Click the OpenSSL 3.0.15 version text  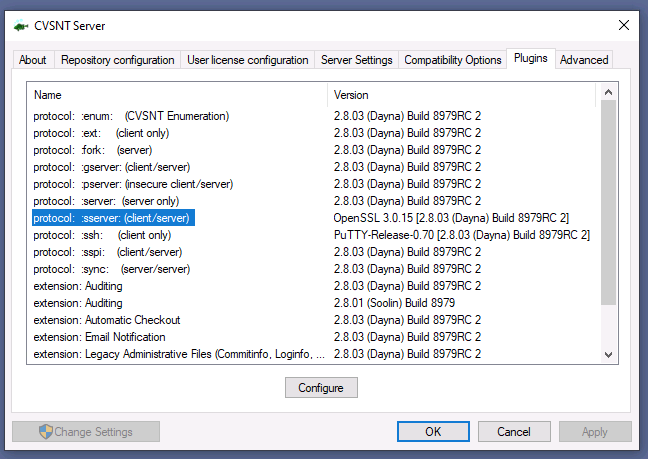(x=451, y=218)
